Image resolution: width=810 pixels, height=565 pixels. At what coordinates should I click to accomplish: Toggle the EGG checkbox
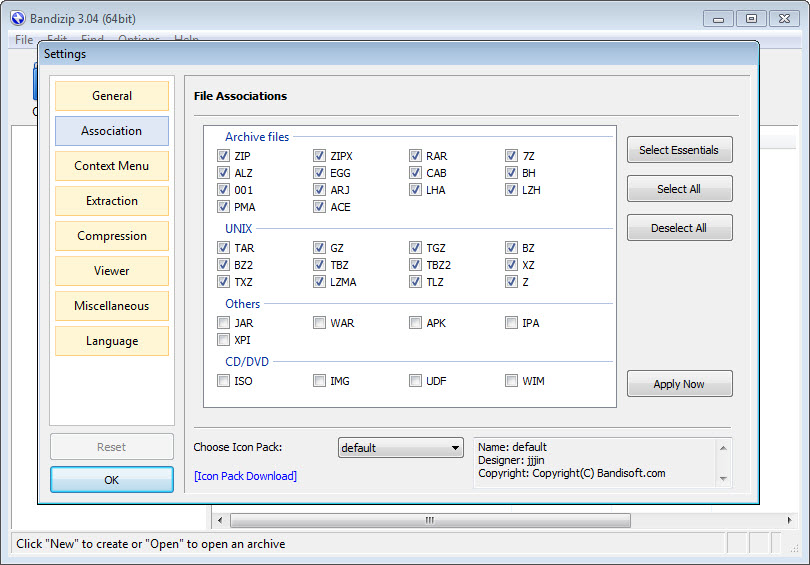point(319,172)
